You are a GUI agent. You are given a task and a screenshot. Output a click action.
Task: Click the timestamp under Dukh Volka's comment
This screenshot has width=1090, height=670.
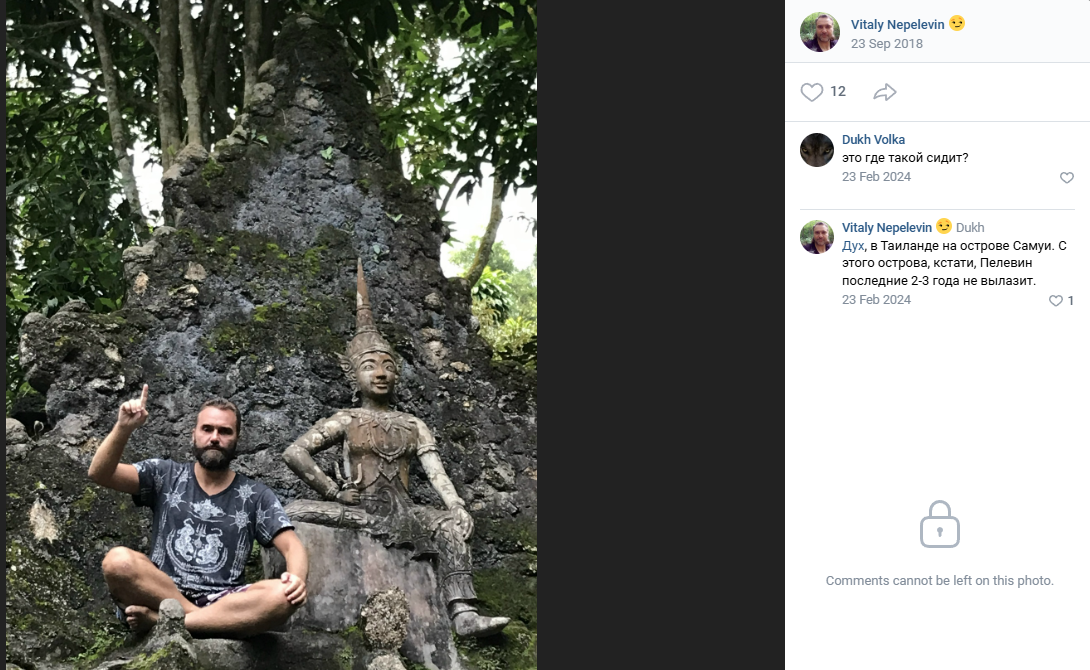tap(876, 177)
